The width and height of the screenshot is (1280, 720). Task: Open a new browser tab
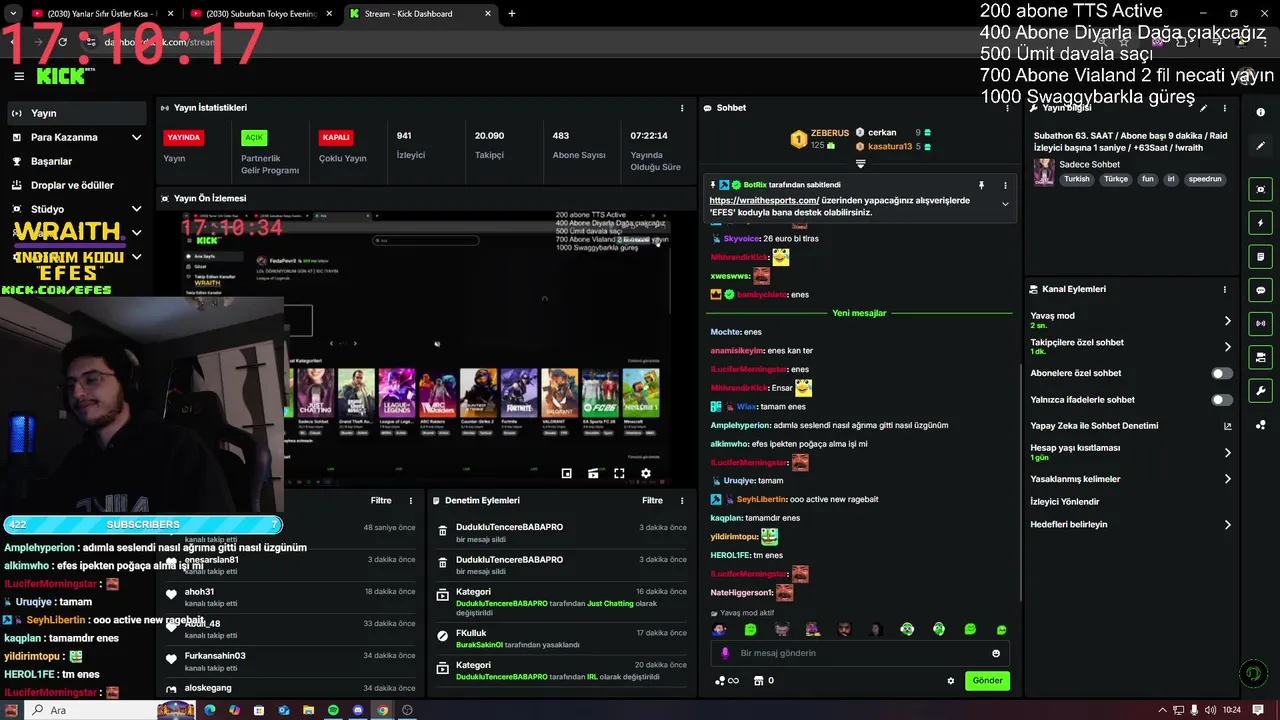tap(512, 14)
